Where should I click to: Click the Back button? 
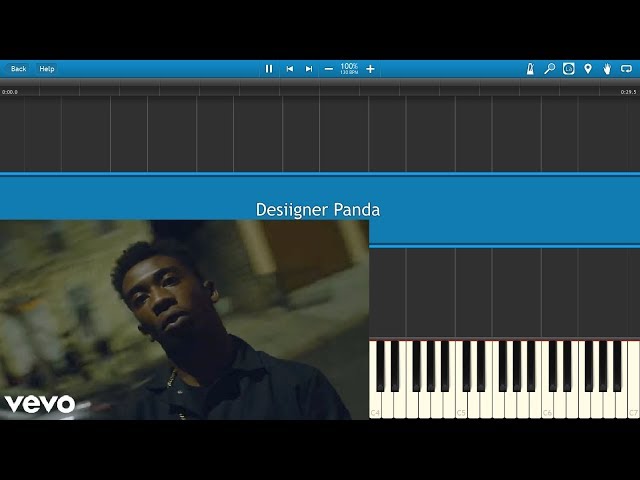pos(17,69)
